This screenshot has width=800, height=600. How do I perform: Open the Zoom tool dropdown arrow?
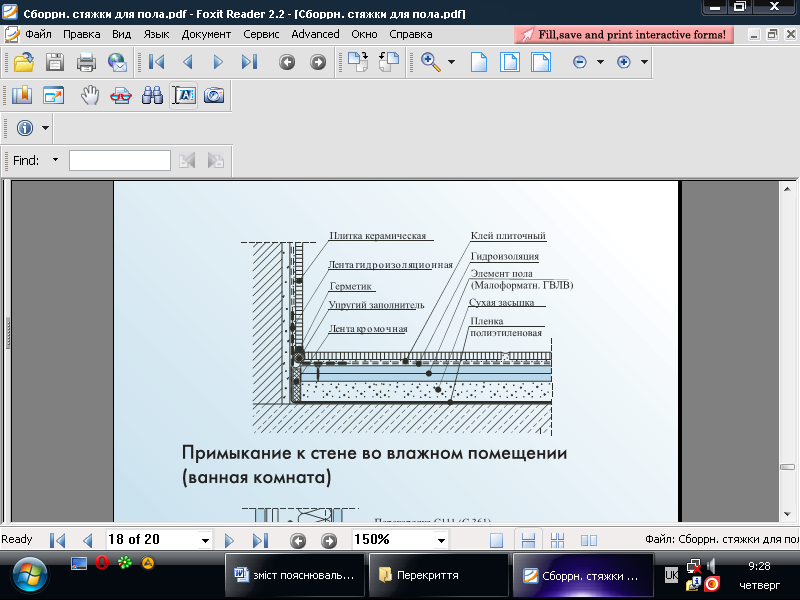click(452, 62)
